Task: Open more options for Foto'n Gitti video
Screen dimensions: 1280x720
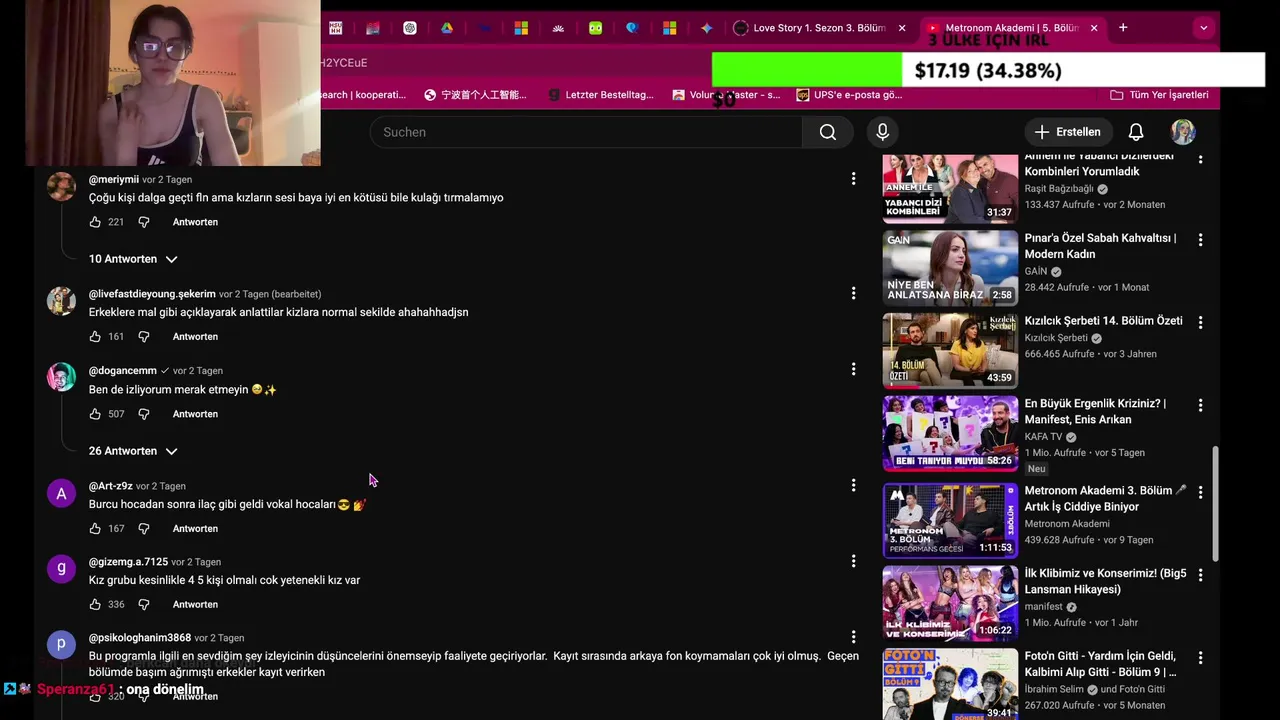Action: point(1200,658)
